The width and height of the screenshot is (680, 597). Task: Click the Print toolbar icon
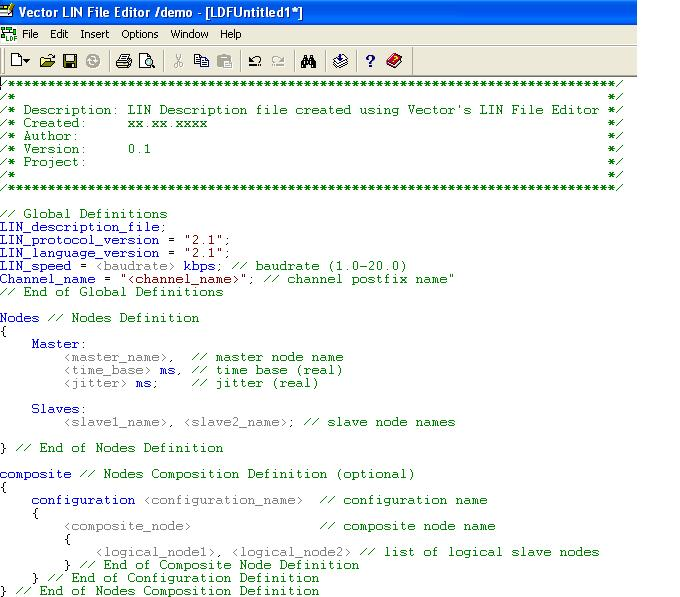coord(124,61)
